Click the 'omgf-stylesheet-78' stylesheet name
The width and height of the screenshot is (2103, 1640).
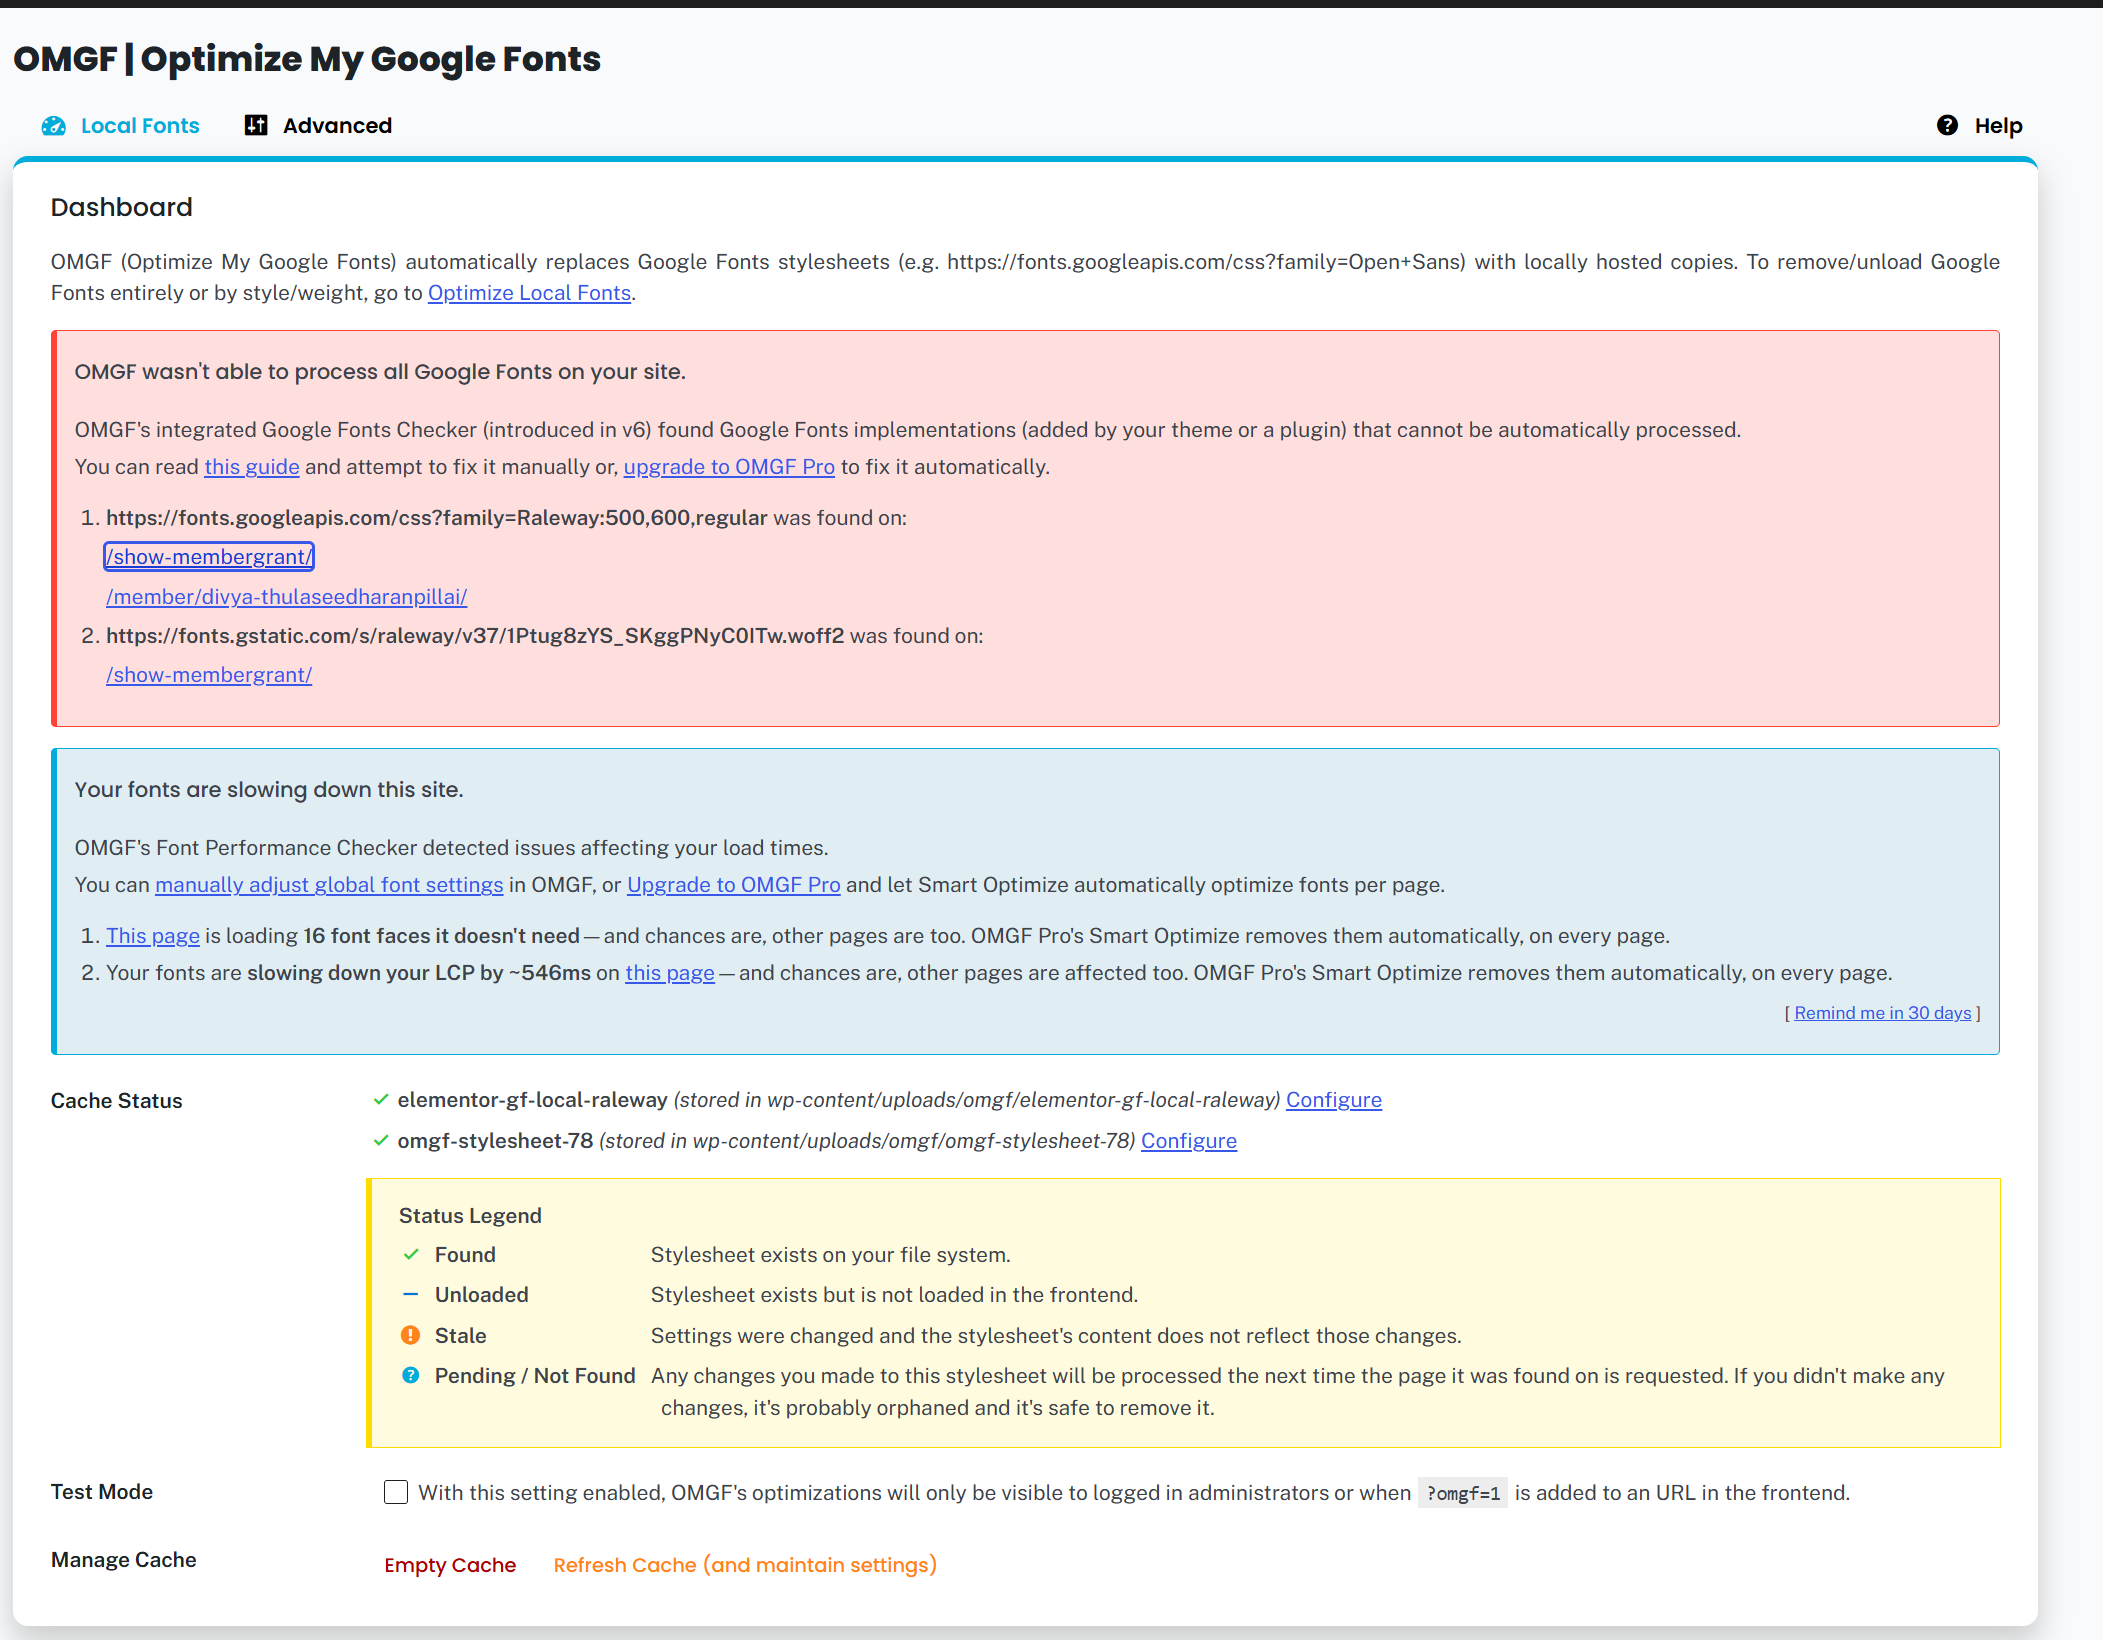click(x=495, y=1141)
